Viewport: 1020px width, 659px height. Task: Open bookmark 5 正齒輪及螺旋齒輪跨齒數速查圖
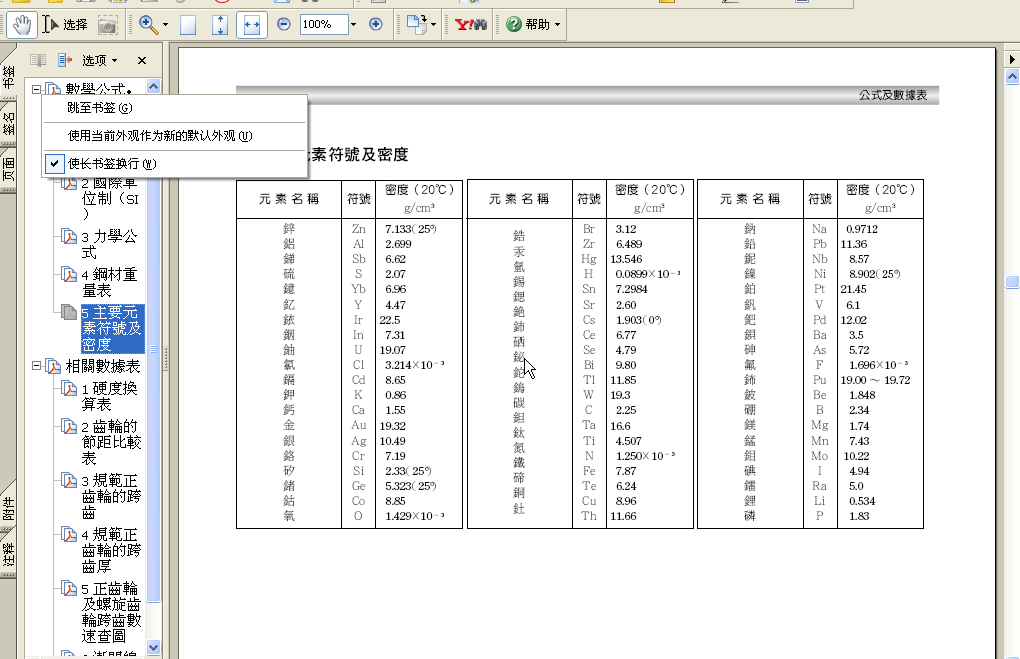111,612
